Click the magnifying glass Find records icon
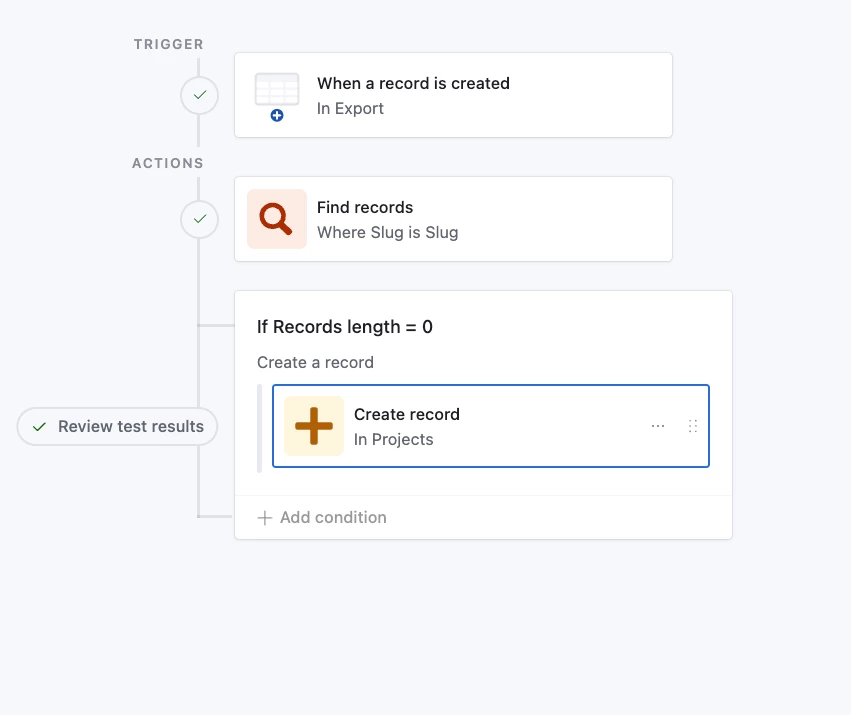Screen dimensions: 851x715 [277, 219]
